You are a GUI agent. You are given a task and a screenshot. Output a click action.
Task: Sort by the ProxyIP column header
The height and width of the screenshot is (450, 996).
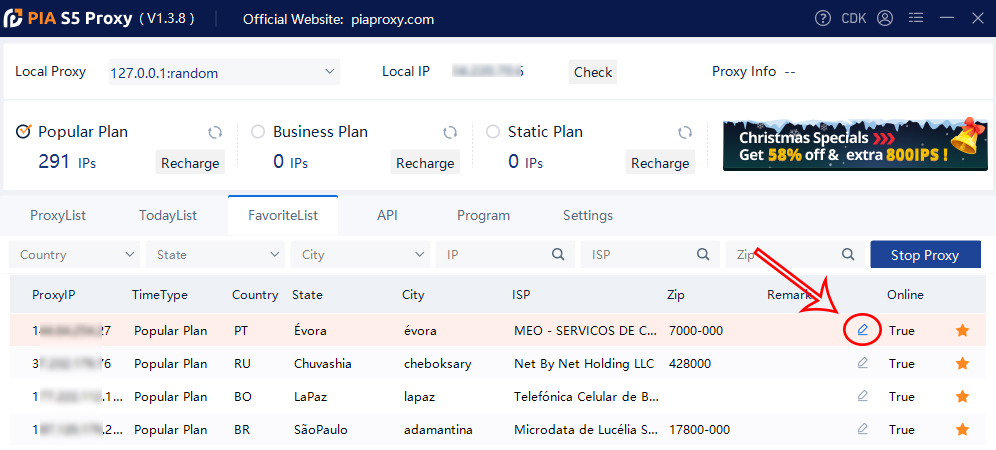coord(54,294)
